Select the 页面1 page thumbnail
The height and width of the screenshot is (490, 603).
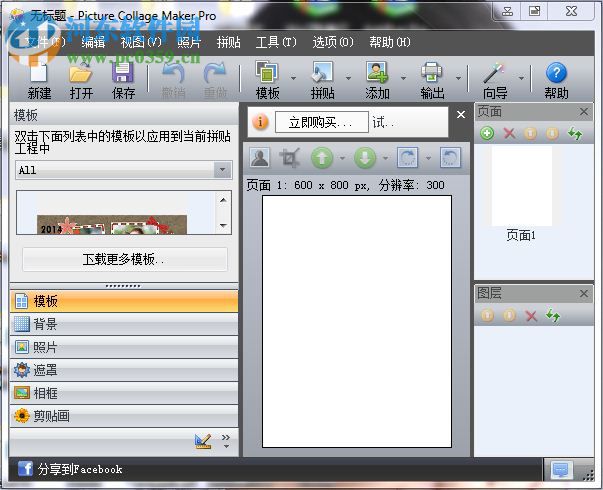tap(522, 186)
